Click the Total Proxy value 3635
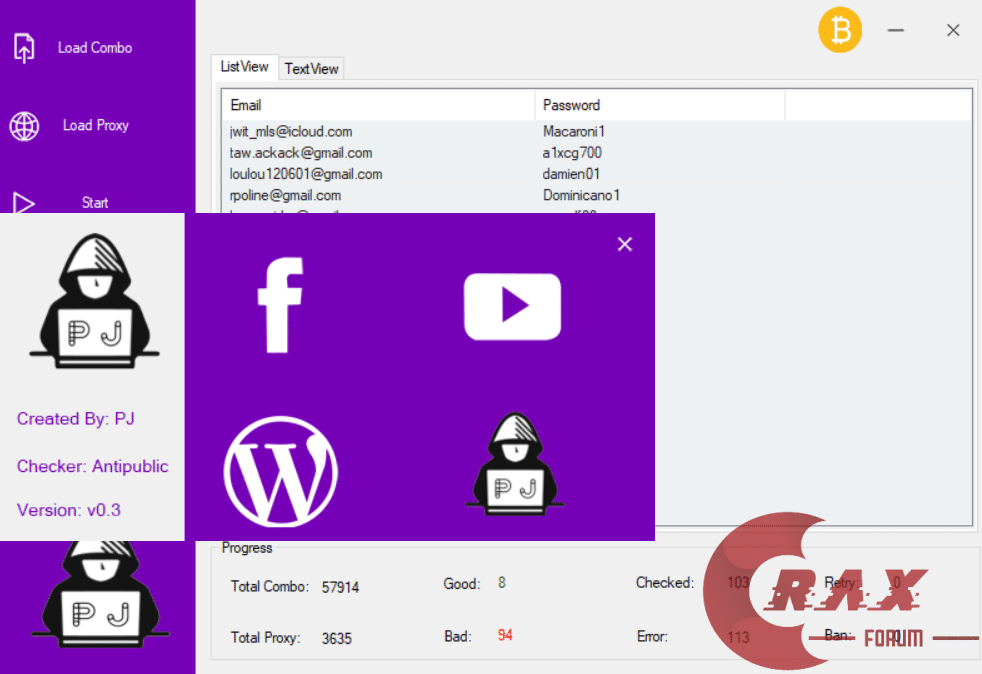 (x=337, y=638)
